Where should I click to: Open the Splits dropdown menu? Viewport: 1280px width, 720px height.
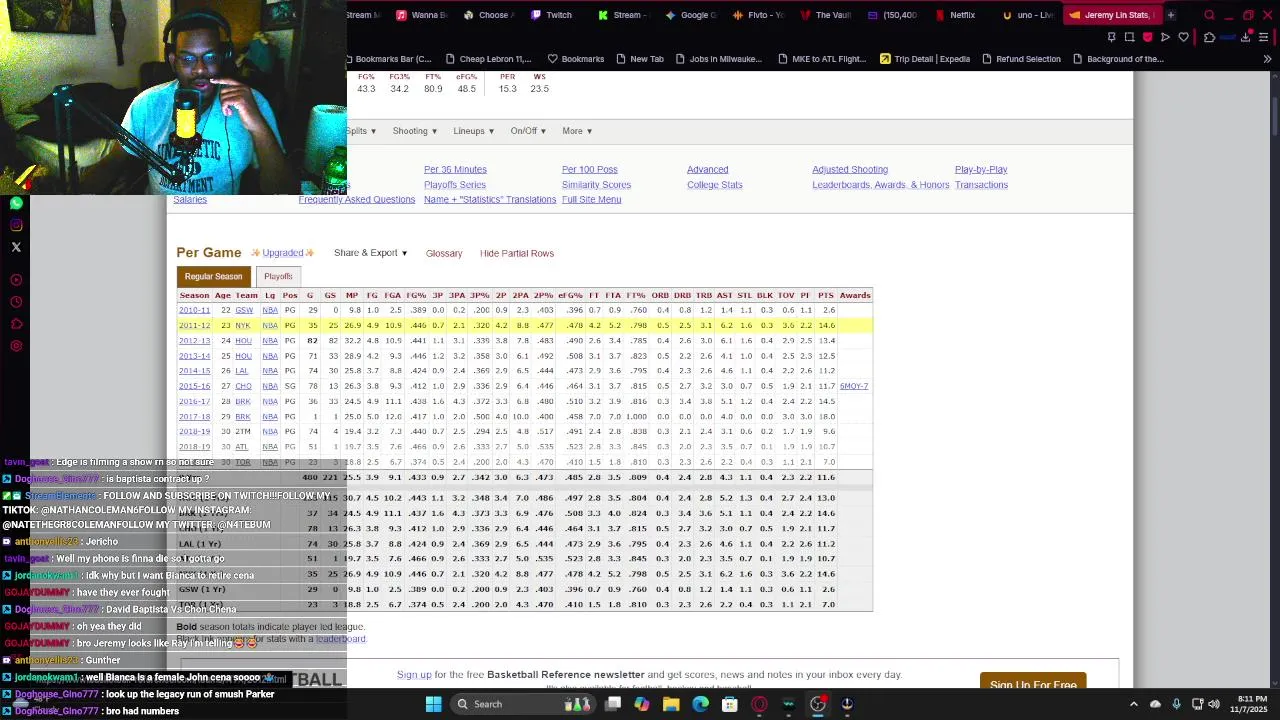click(361, 131)
